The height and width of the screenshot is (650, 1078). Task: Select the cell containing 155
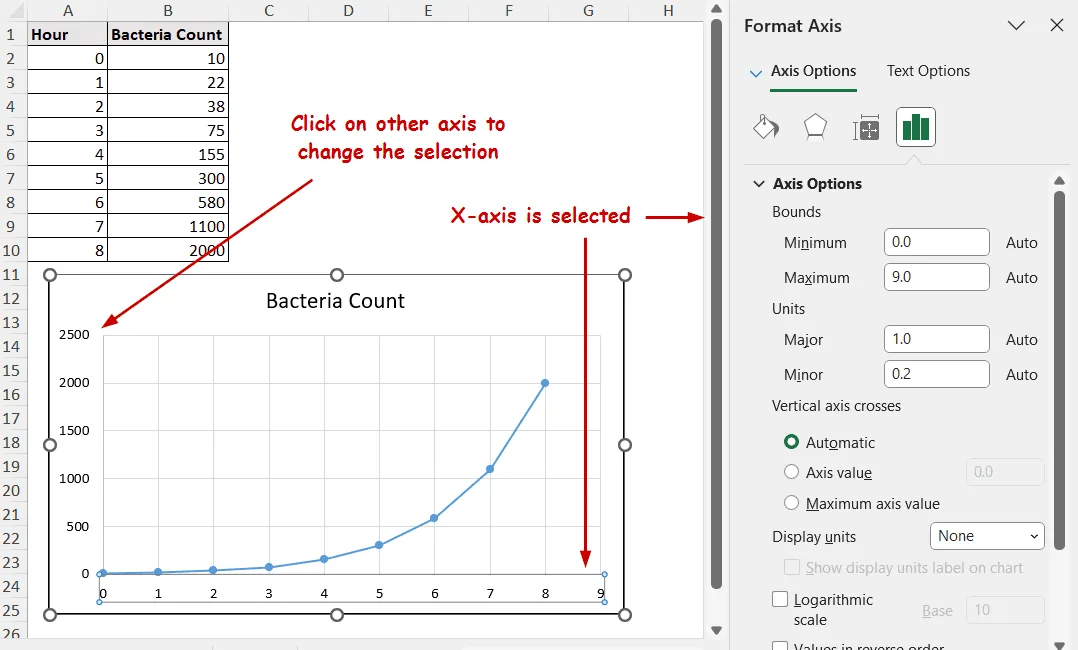point(168,154)
